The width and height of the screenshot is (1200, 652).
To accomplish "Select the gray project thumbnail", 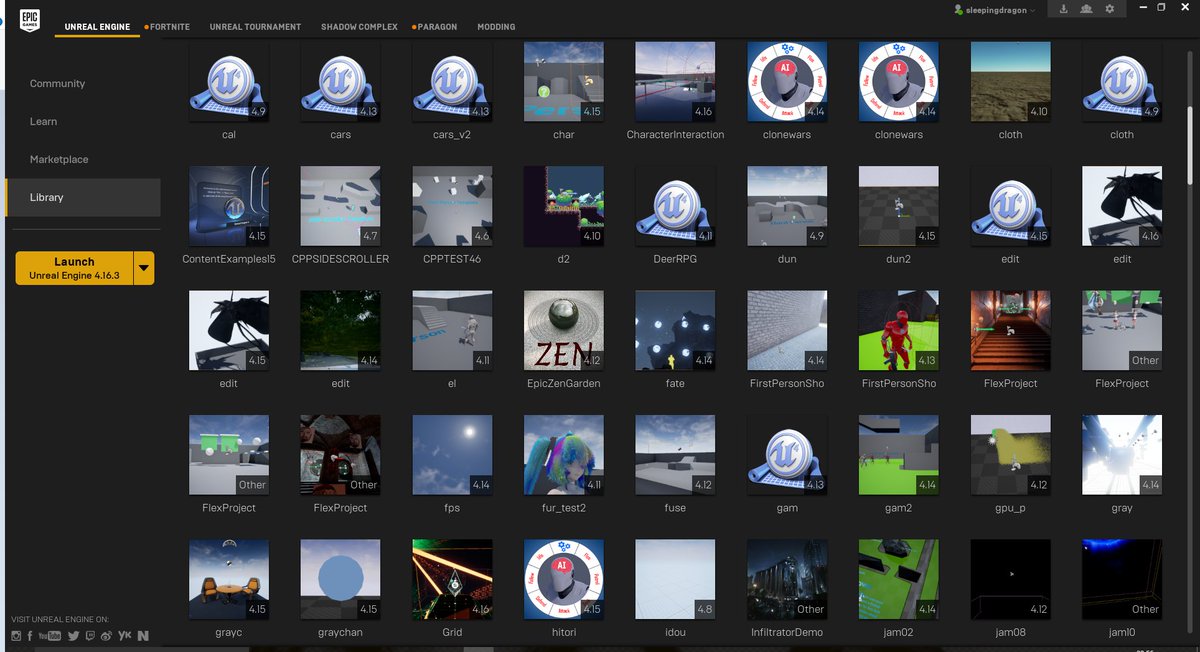I will [x=1122, y=455].
